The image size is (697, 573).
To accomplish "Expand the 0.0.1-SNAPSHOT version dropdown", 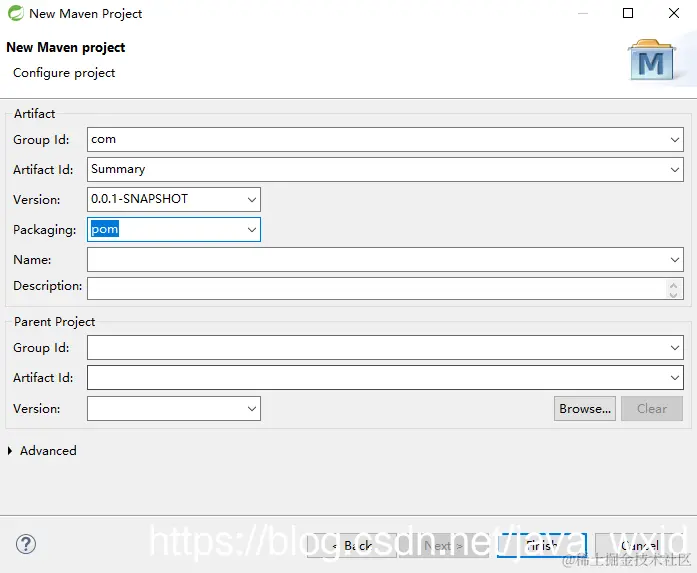I will (x=252, y=199).
